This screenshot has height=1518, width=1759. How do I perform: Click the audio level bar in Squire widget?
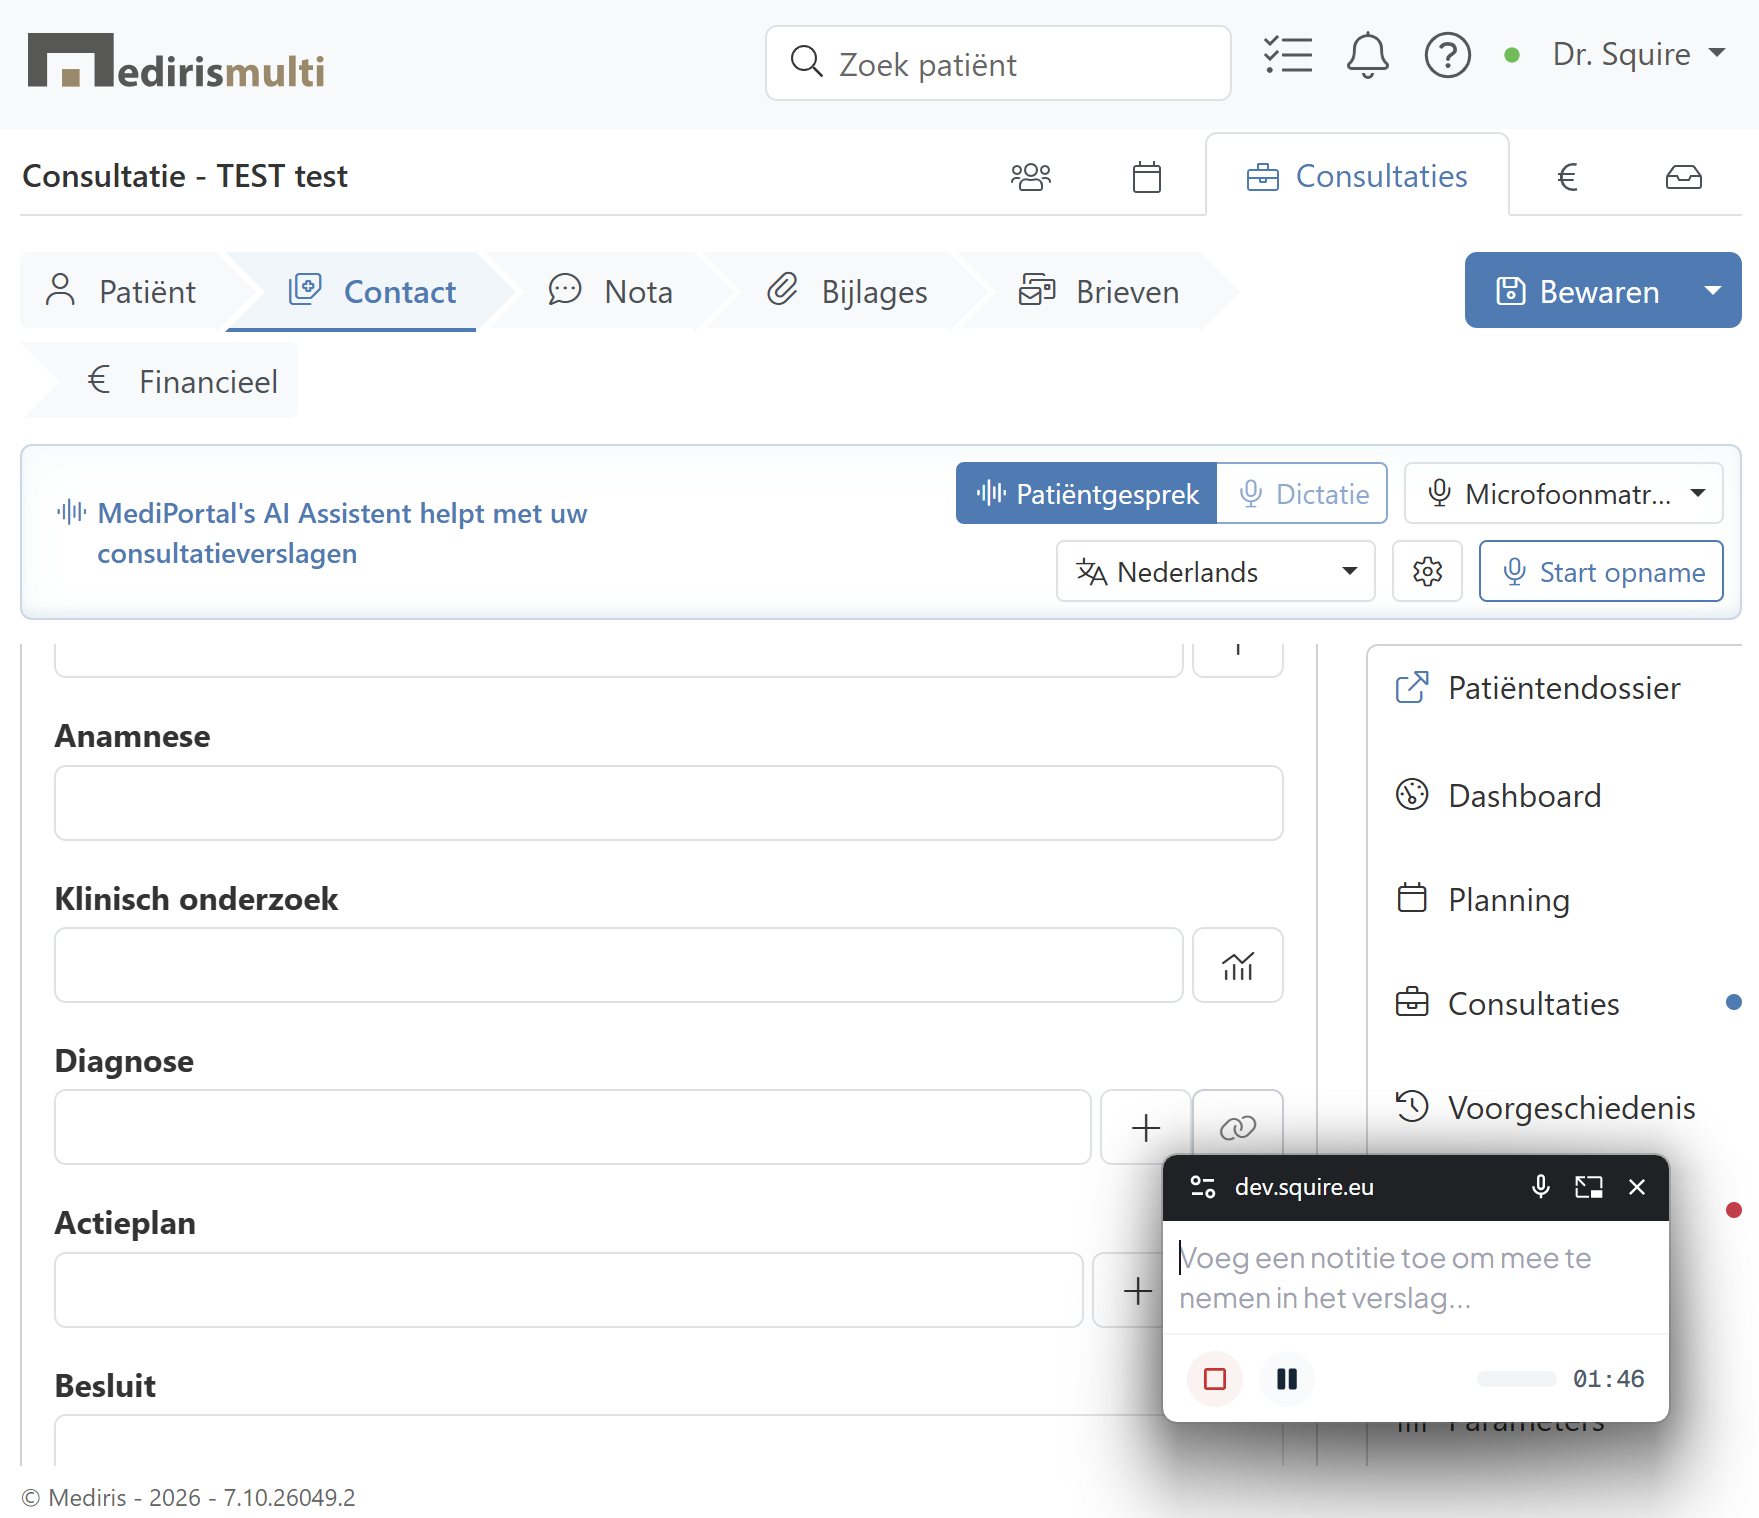pos(1516,1379)
